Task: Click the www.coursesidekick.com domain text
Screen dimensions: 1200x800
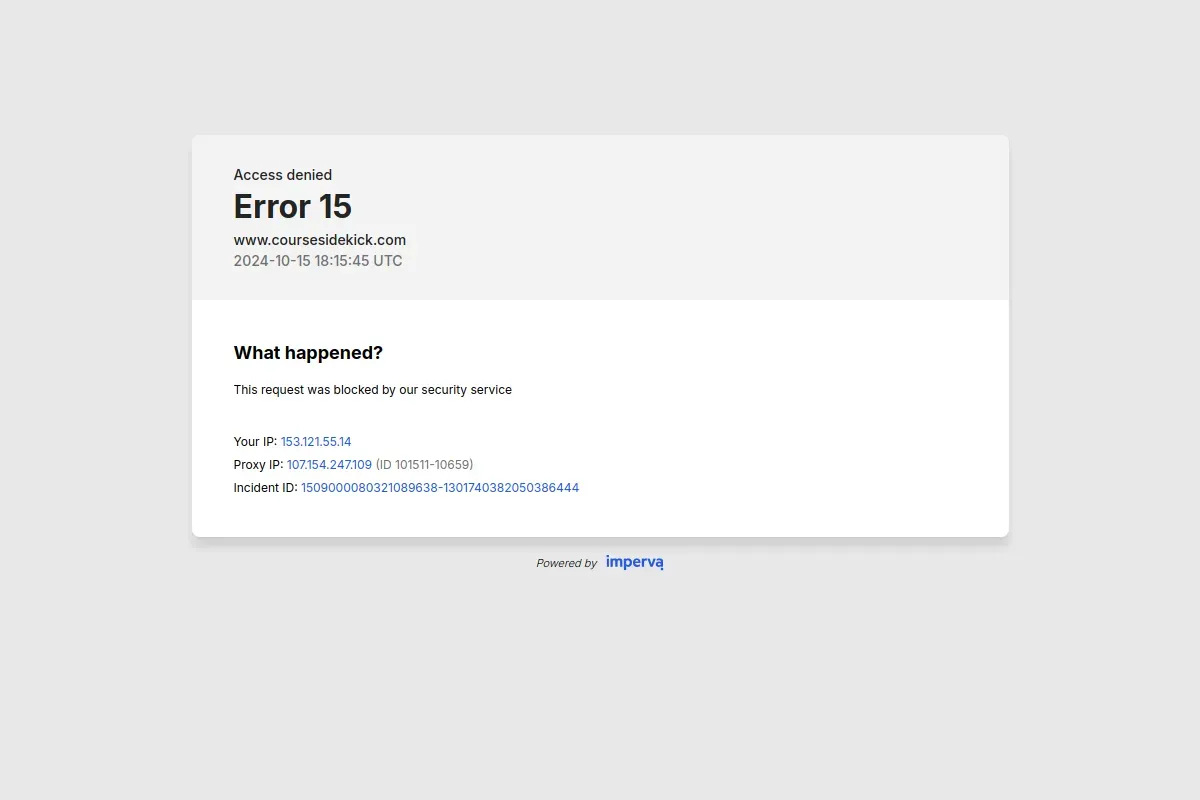Action: coord(320,240)
